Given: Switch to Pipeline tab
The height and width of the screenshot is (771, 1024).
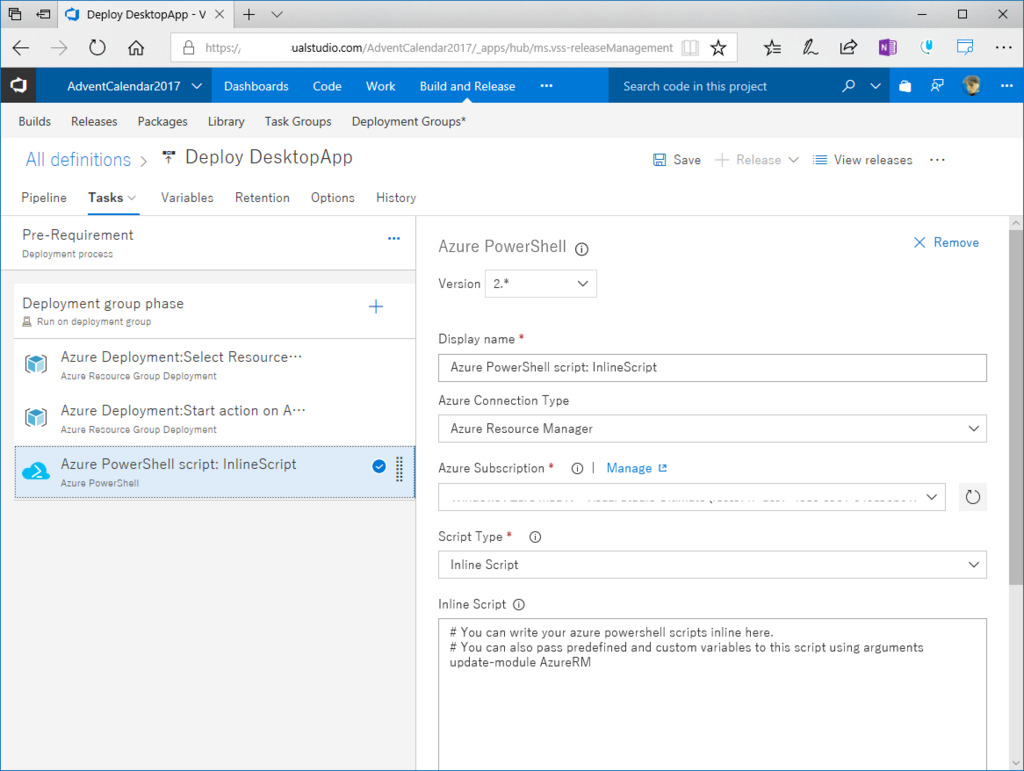Looking at the screenshot, I should [44, 197].
